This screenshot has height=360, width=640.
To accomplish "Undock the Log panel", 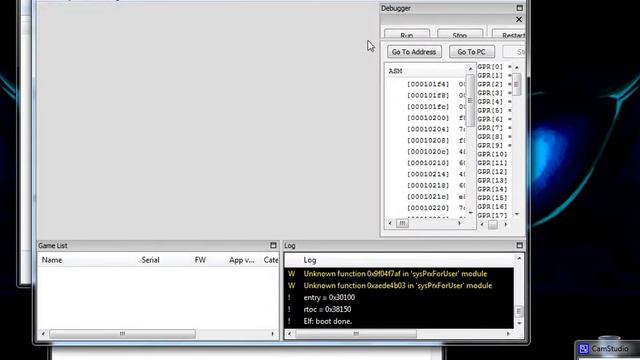I will pyautogui.click(x=519, y=245).
